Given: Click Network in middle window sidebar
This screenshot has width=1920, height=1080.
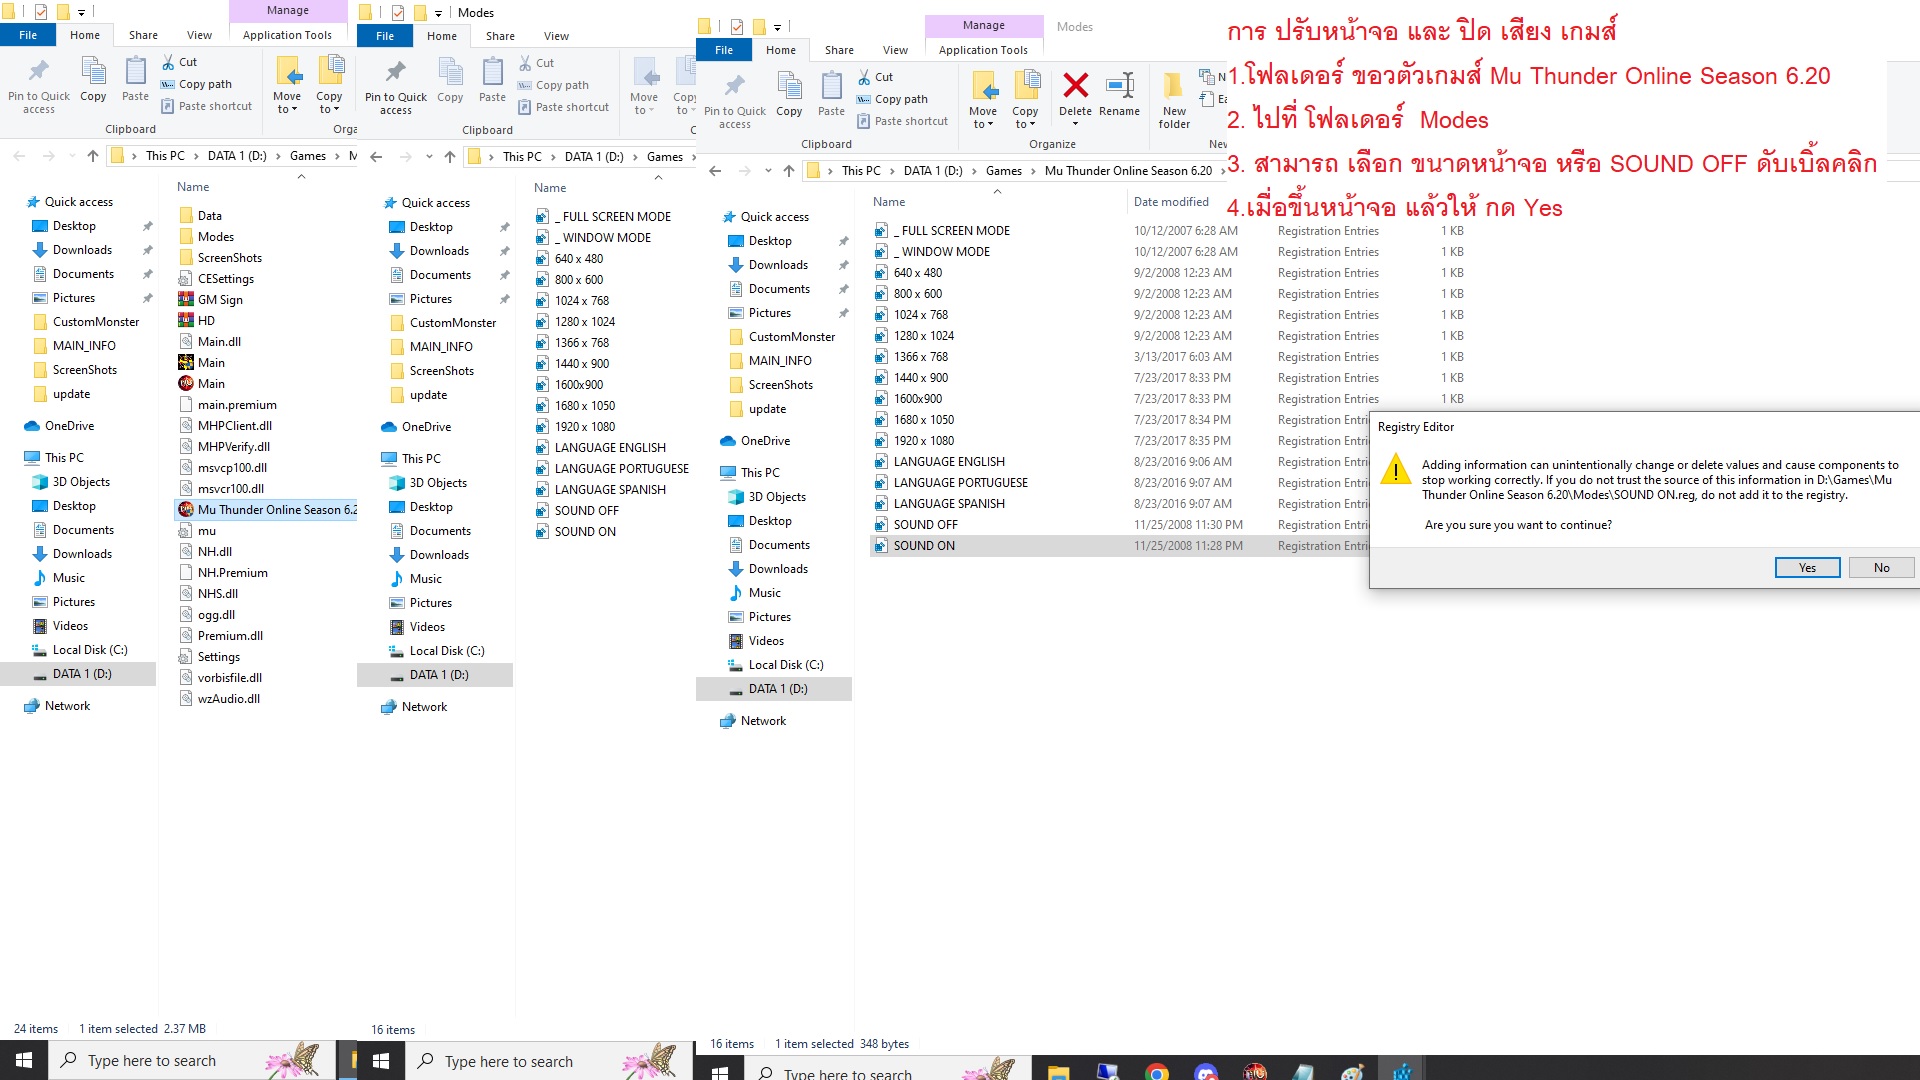Looking at the screenshot, I should tap(424, 707).
